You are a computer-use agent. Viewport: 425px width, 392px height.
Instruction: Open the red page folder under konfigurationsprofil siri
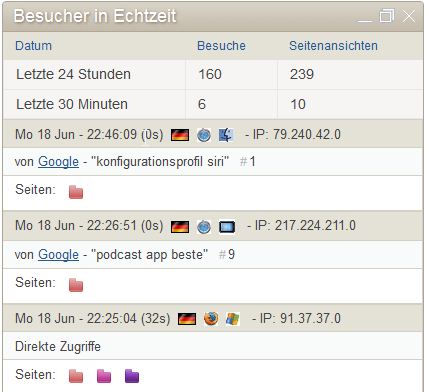coord(76,192)
